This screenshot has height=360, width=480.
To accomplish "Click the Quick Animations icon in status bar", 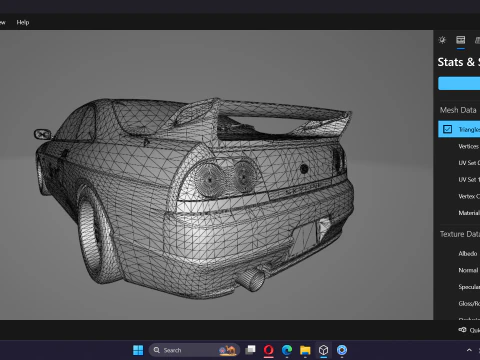I will tap(463, 330).
